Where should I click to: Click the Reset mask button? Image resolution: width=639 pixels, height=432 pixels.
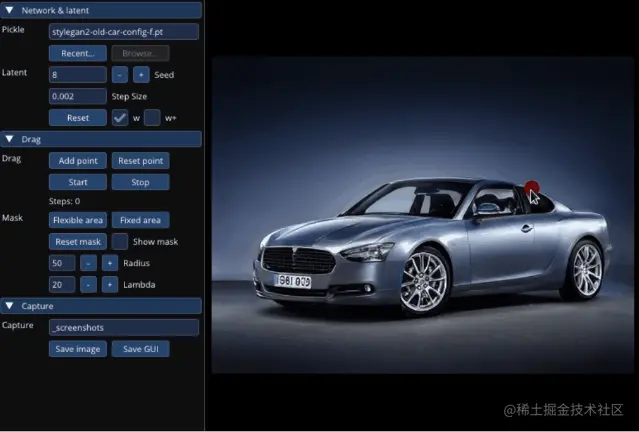point(78,242)
